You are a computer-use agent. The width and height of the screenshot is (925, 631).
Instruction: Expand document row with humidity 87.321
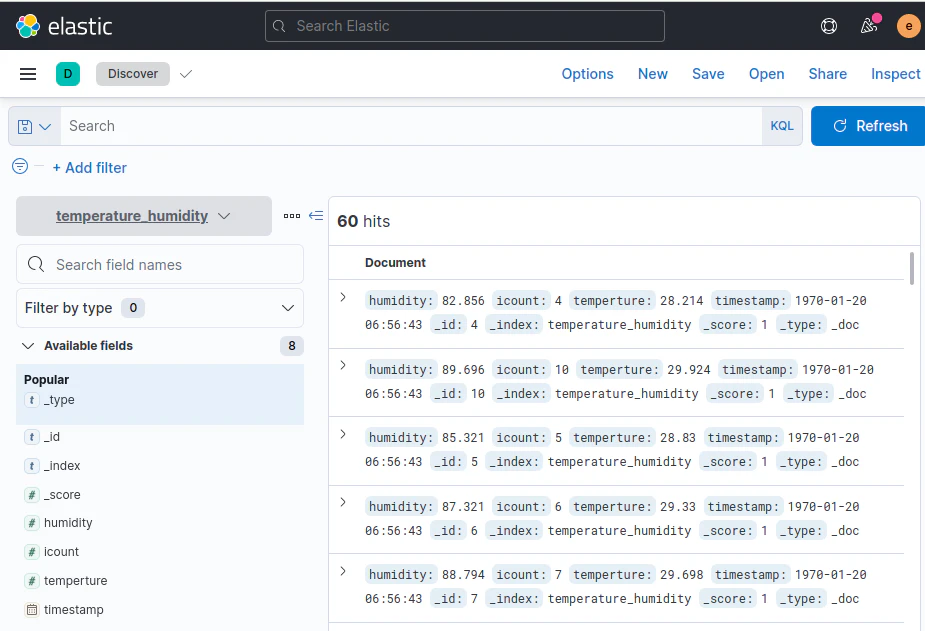[x=343, y=502]
